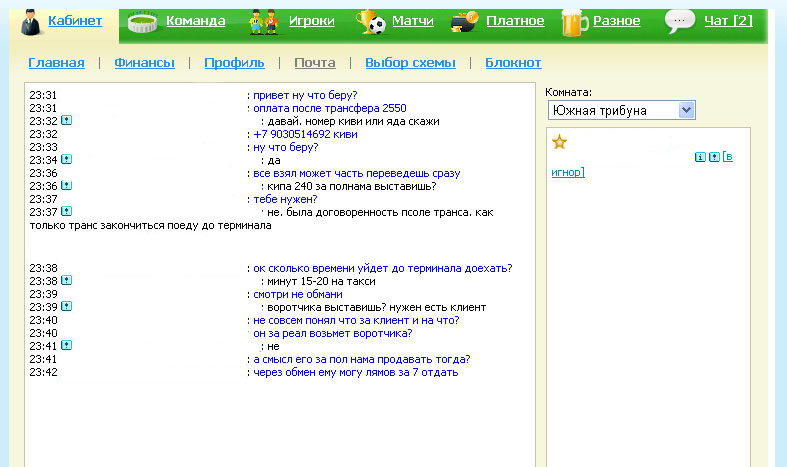Click the Профиль link
This screenshot has width=787, height=467.
tap(234, 63)
